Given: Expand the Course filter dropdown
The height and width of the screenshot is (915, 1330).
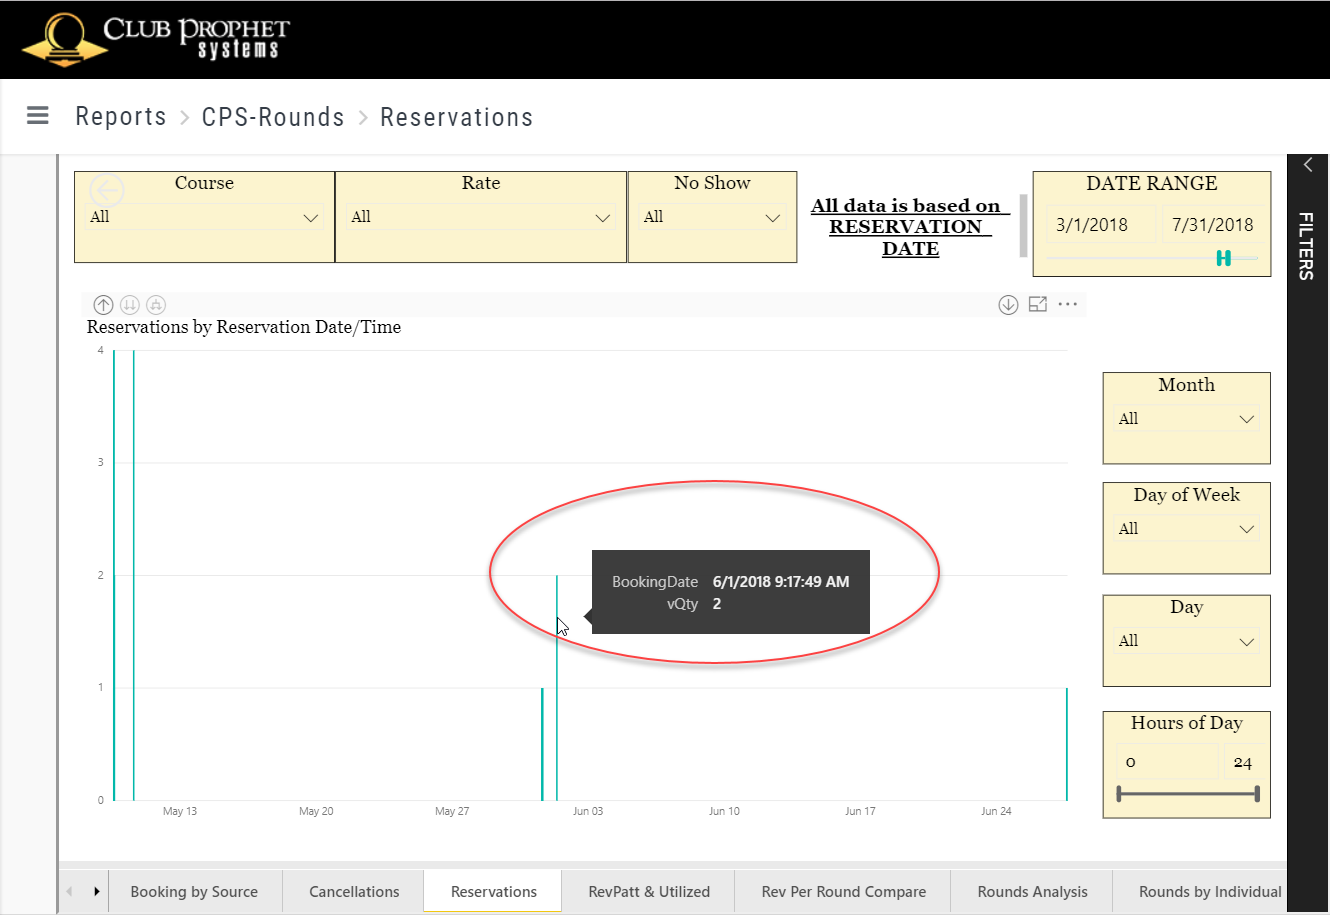Looking at the screenshot, I should click(310, 218).
